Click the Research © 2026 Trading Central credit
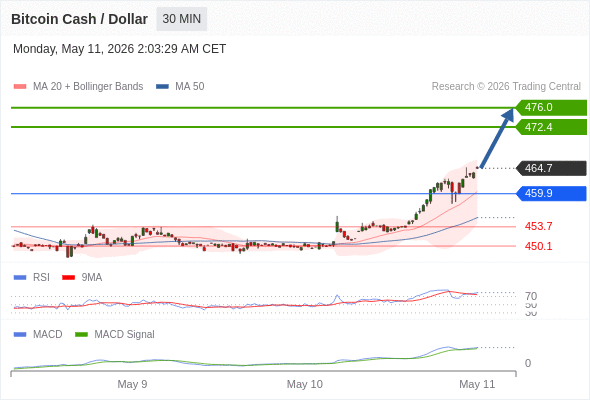 (506, 87)
